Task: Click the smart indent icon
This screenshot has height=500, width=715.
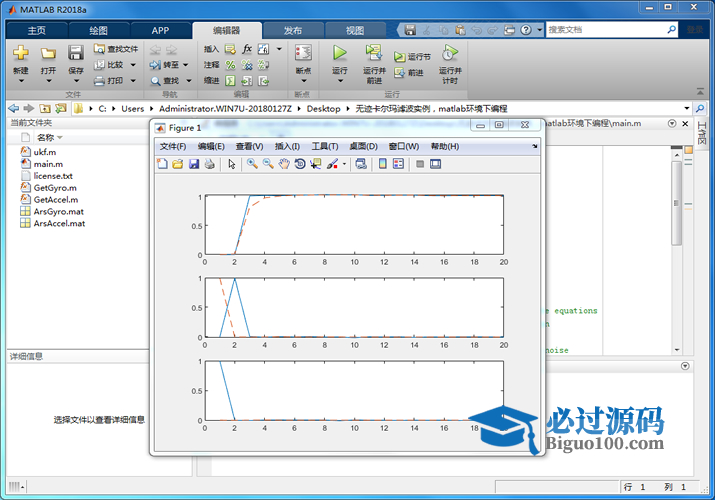Action: 230,81
